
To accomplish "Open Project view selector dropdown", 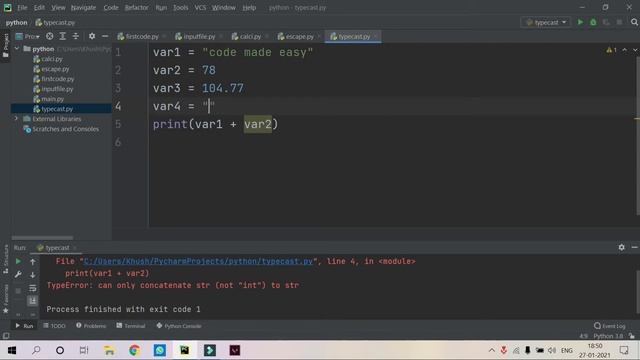I will pyautogui.click(x=27, y=36).
